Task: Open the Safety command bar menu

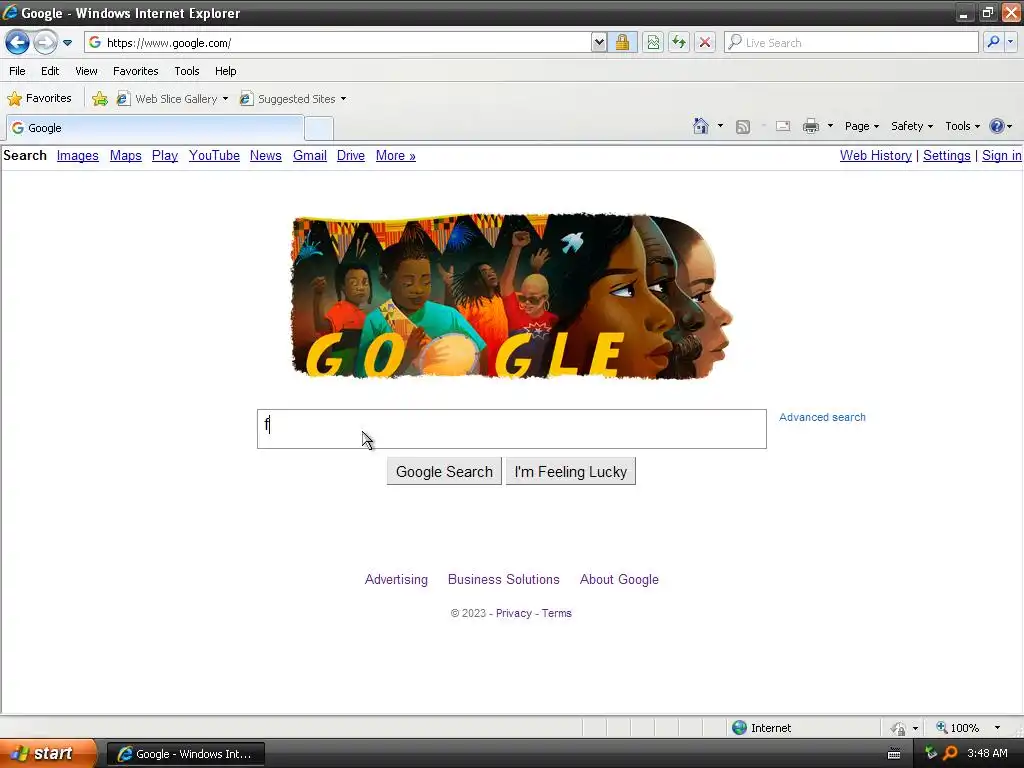Action: click(912, 126)
